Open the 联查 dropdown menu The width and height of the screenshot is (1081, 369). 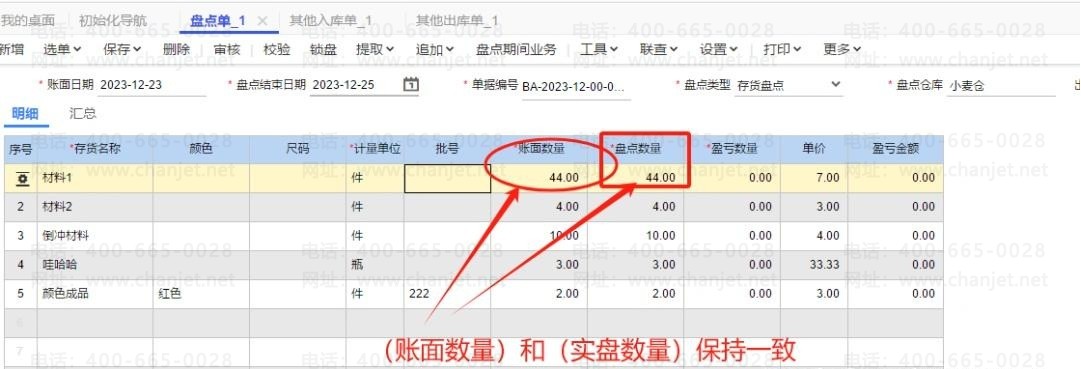pyautogui.click(x=659, y=49)
